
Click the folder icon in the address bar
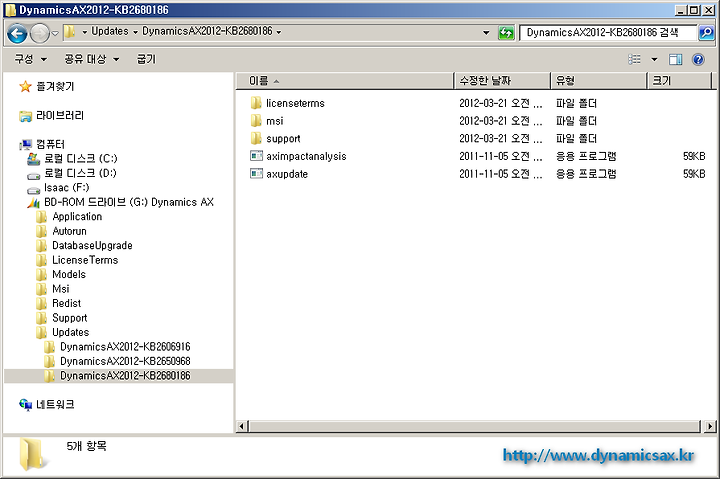pyautogui.click(x=69, y=32)
